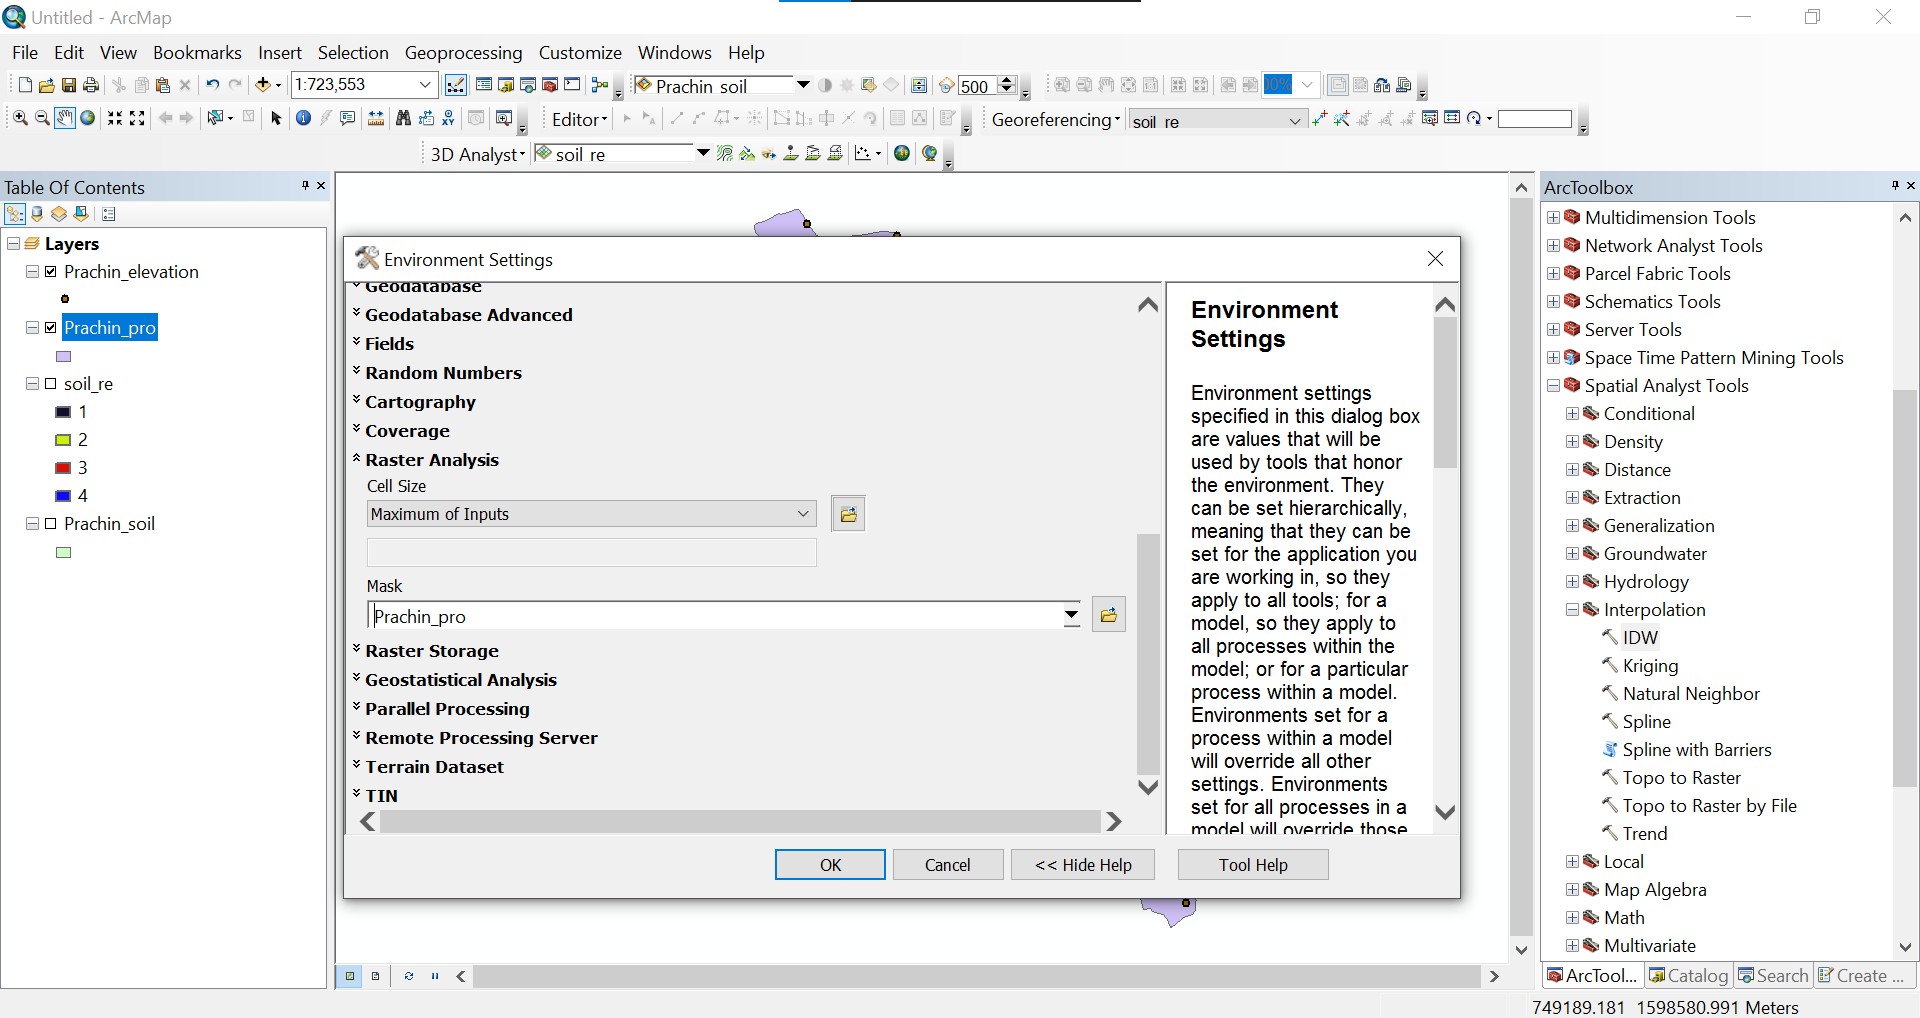Open the Cell Size dropdown
The height and width of the screenshot is (1018, 1920).
tap(803, 514)
